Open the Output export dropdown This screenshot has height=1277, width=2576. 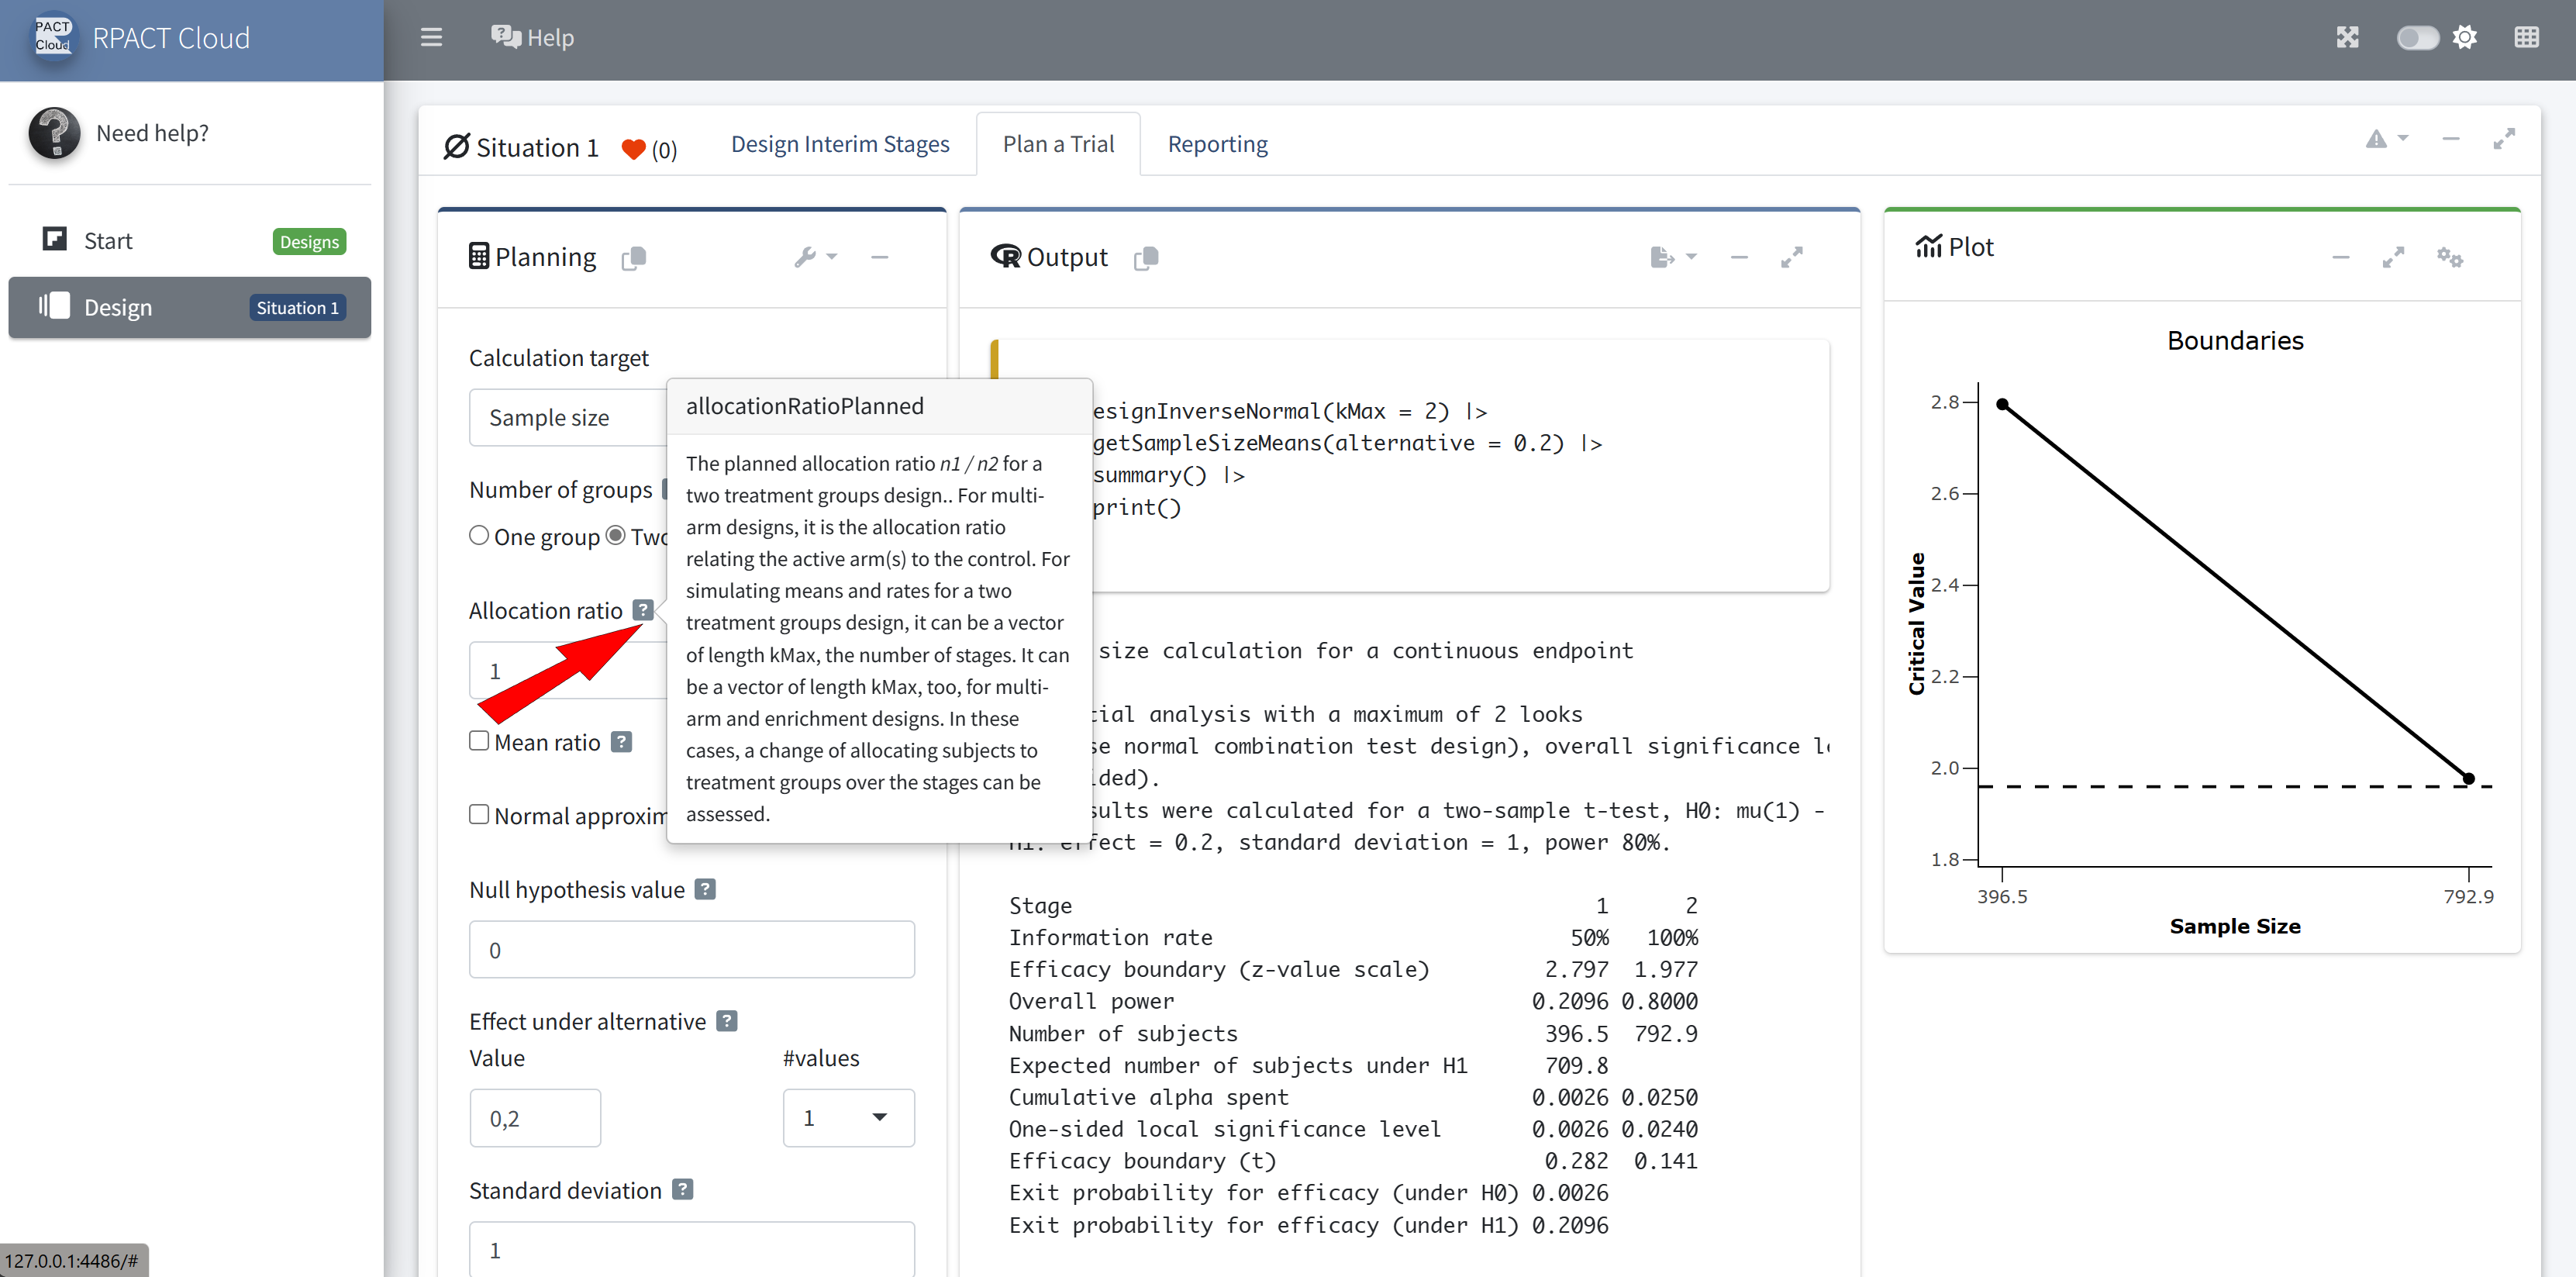(1673, 257)
